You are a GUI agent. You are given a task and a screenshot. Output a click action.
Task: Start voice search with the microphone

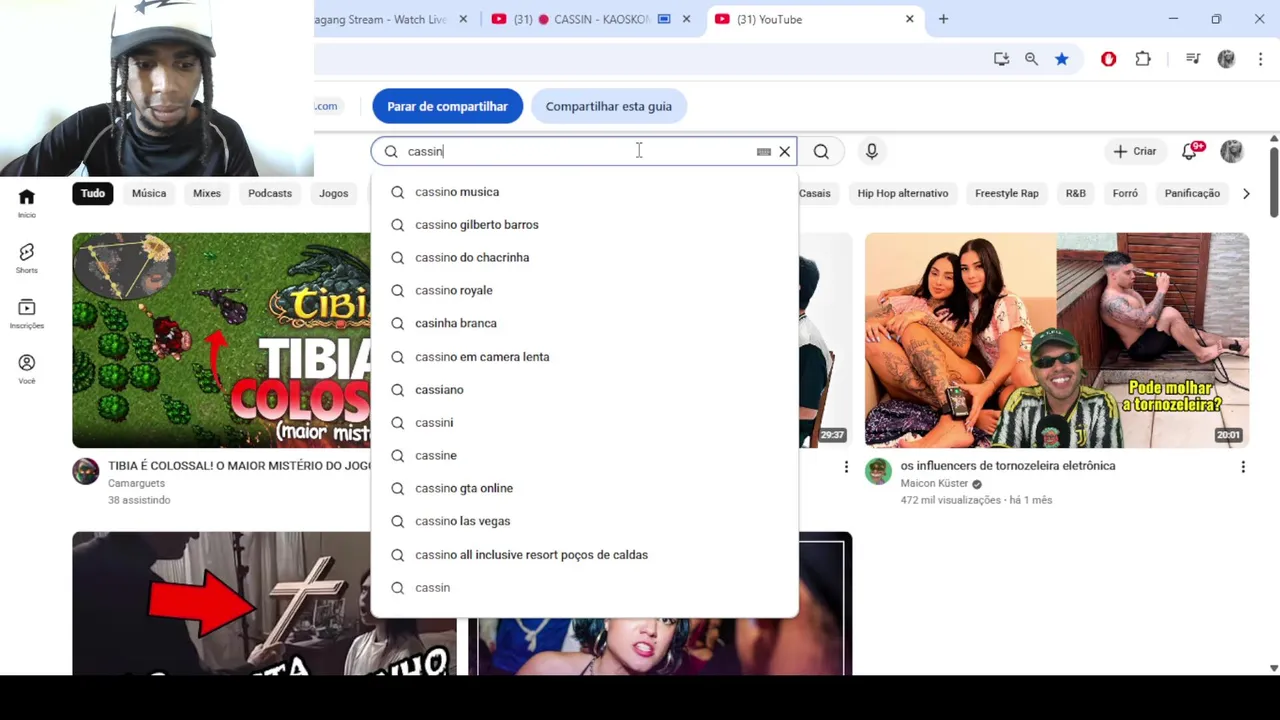[872, 151]
